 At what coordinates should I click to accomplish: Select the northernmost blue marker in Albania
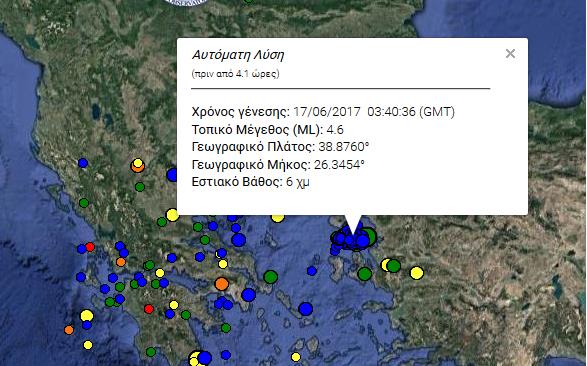tap(83, 163)
